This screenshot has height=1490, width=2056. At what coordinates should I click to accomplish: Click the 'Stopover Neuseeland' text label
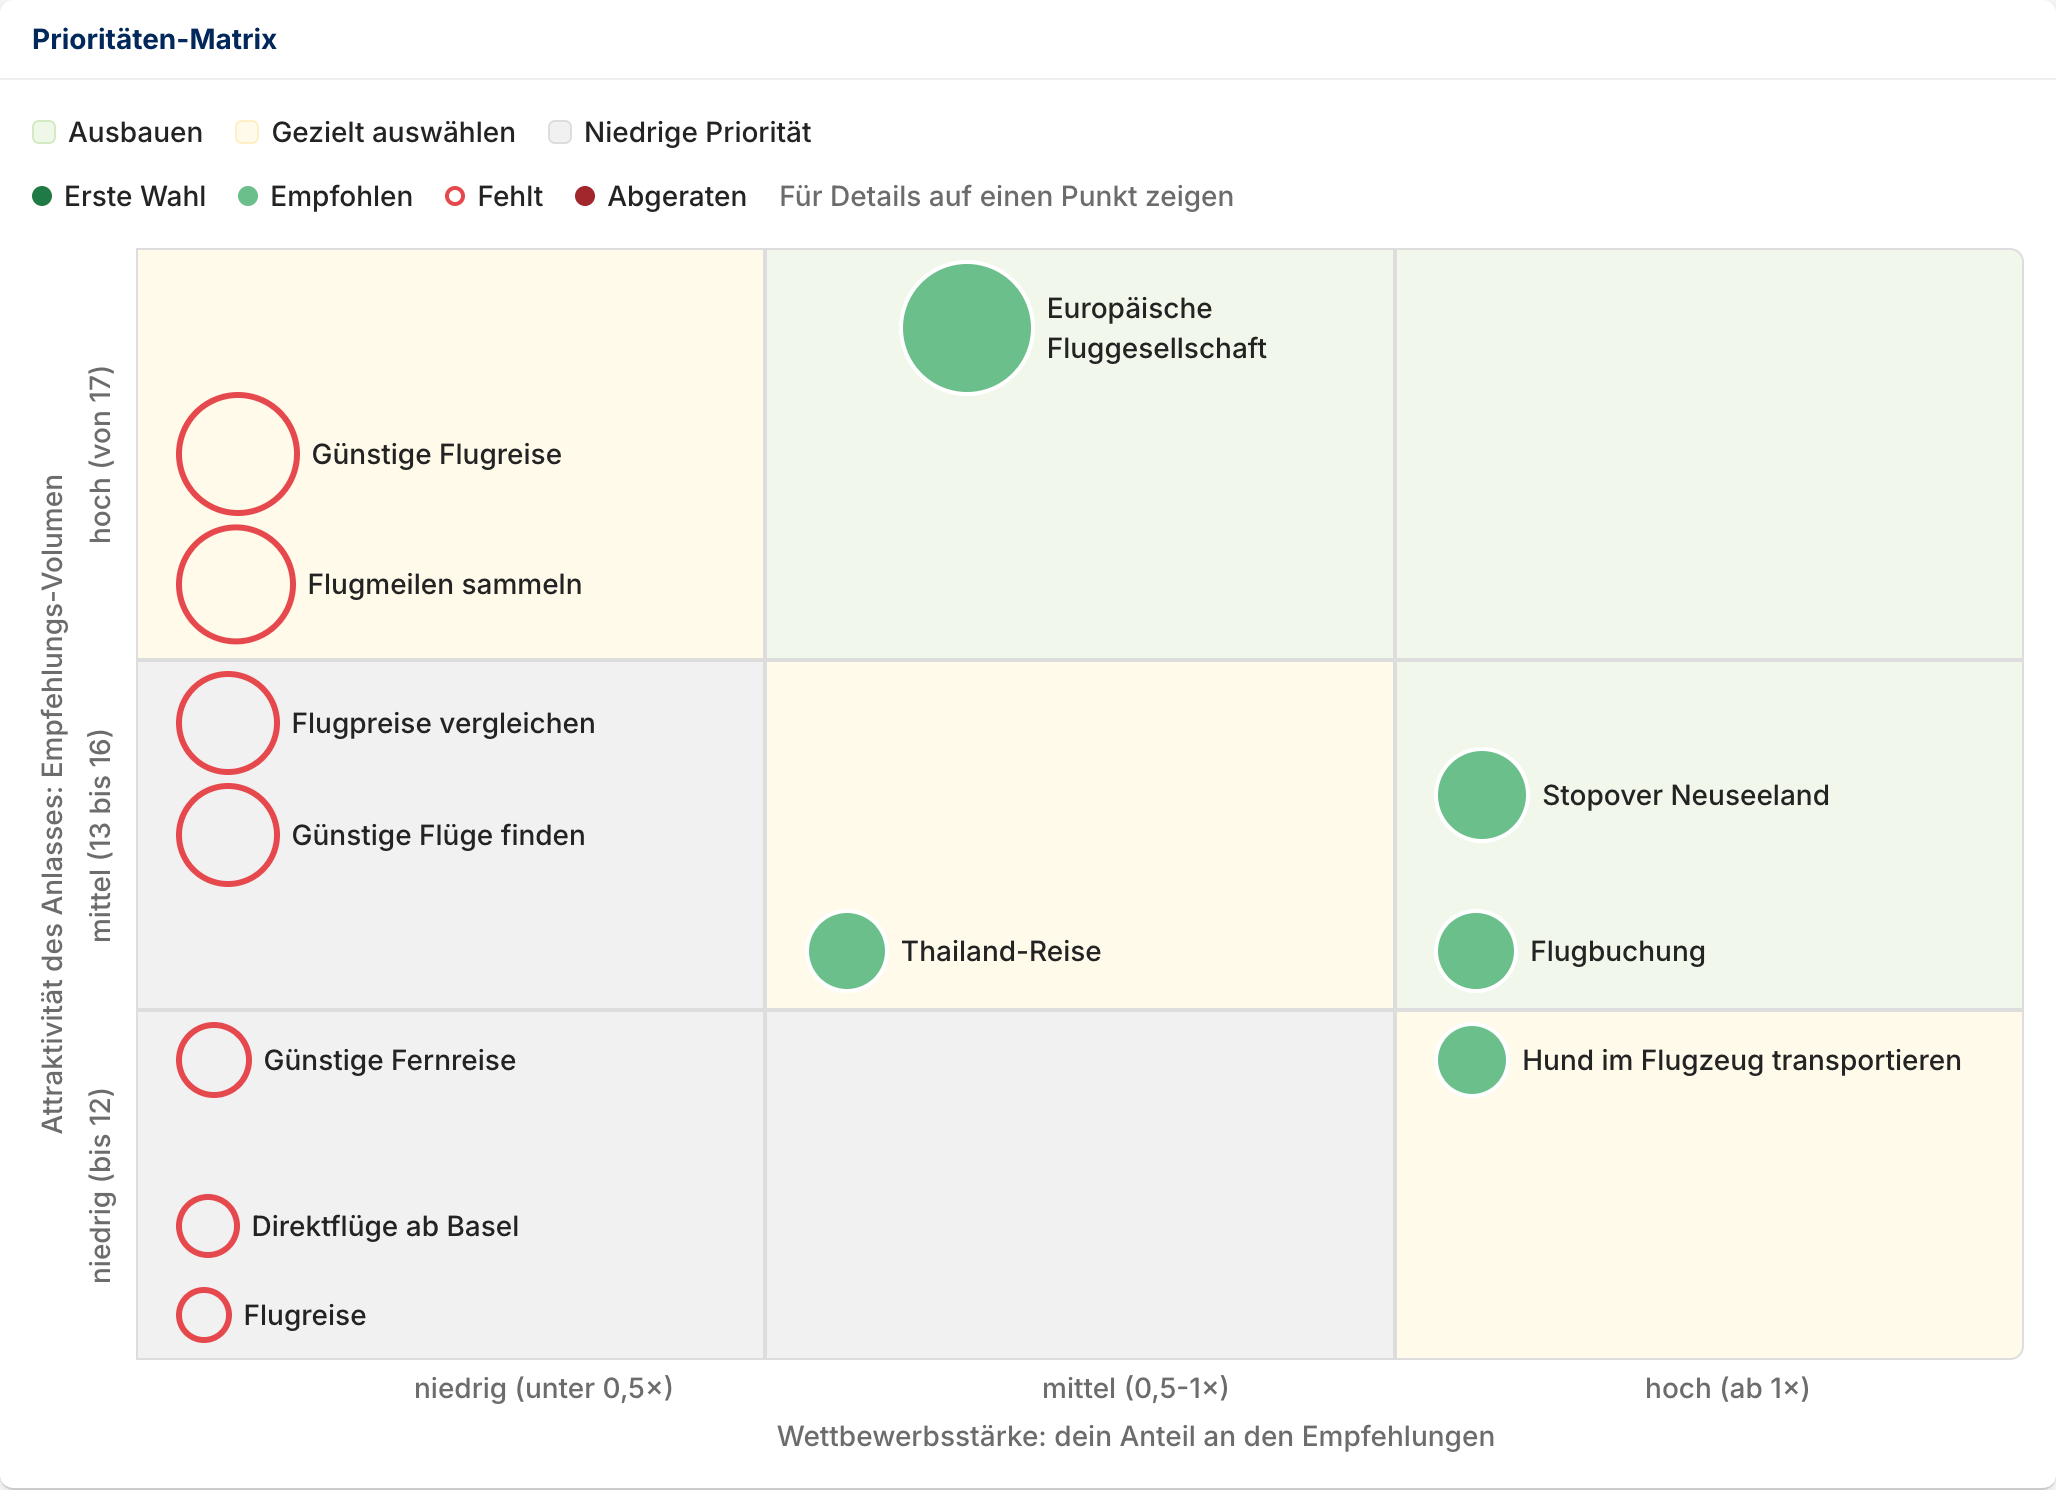1685,795
